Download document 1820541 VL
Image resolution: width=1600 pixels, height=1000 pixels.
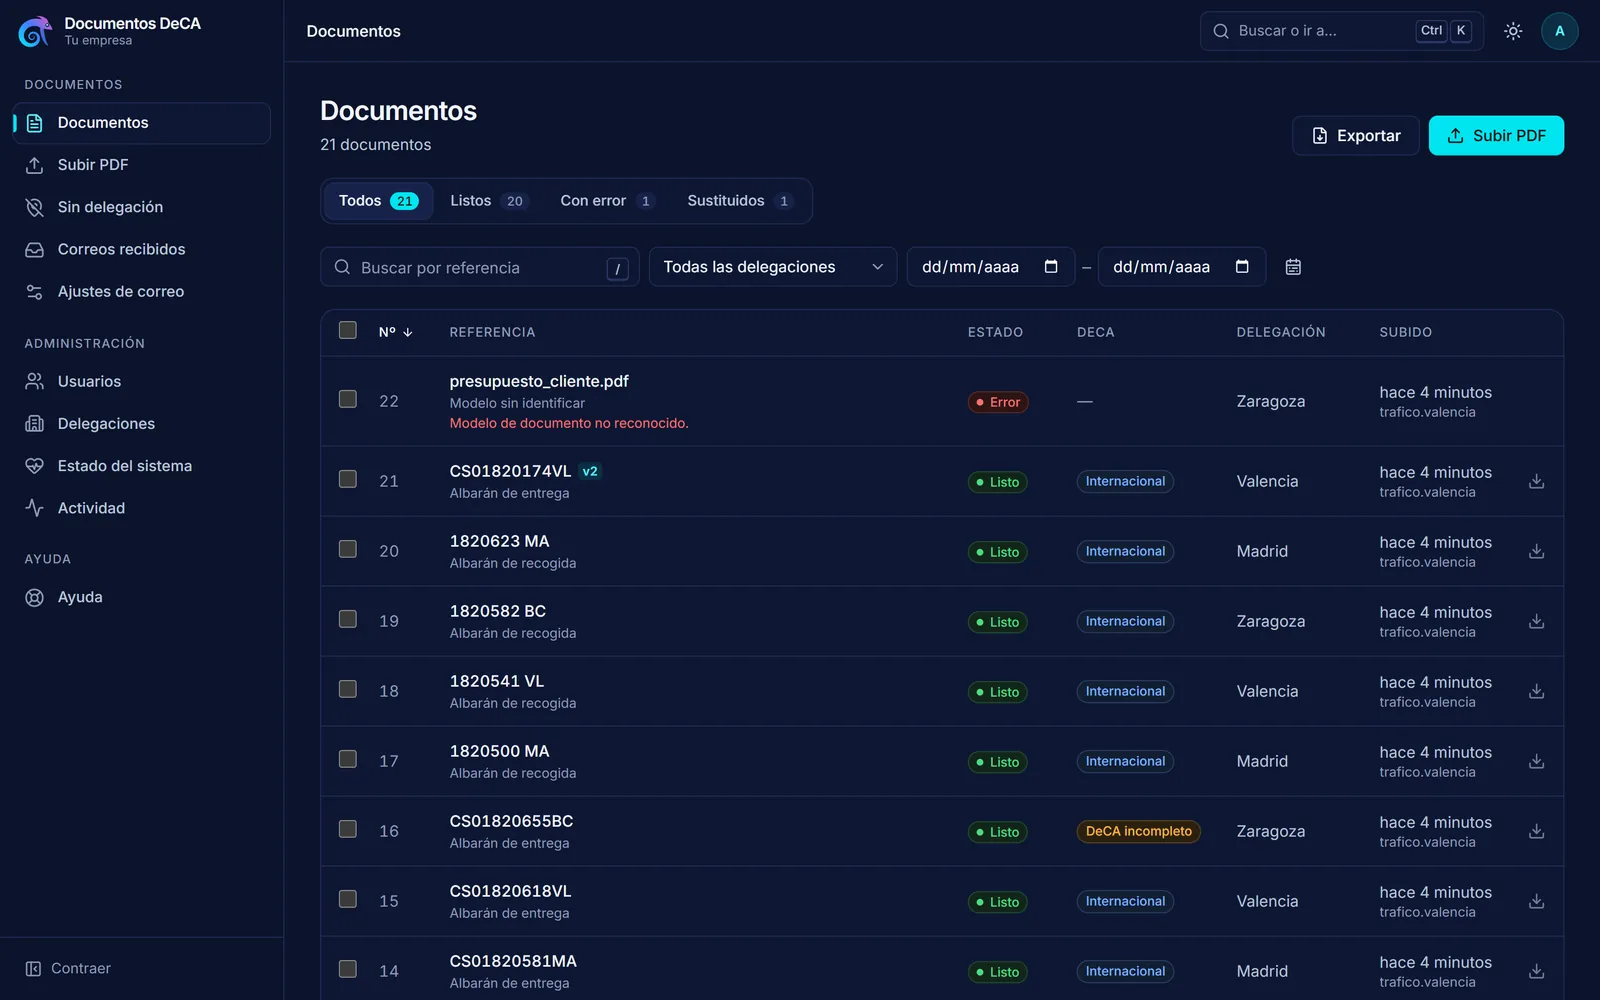(x=1537, y=691)
